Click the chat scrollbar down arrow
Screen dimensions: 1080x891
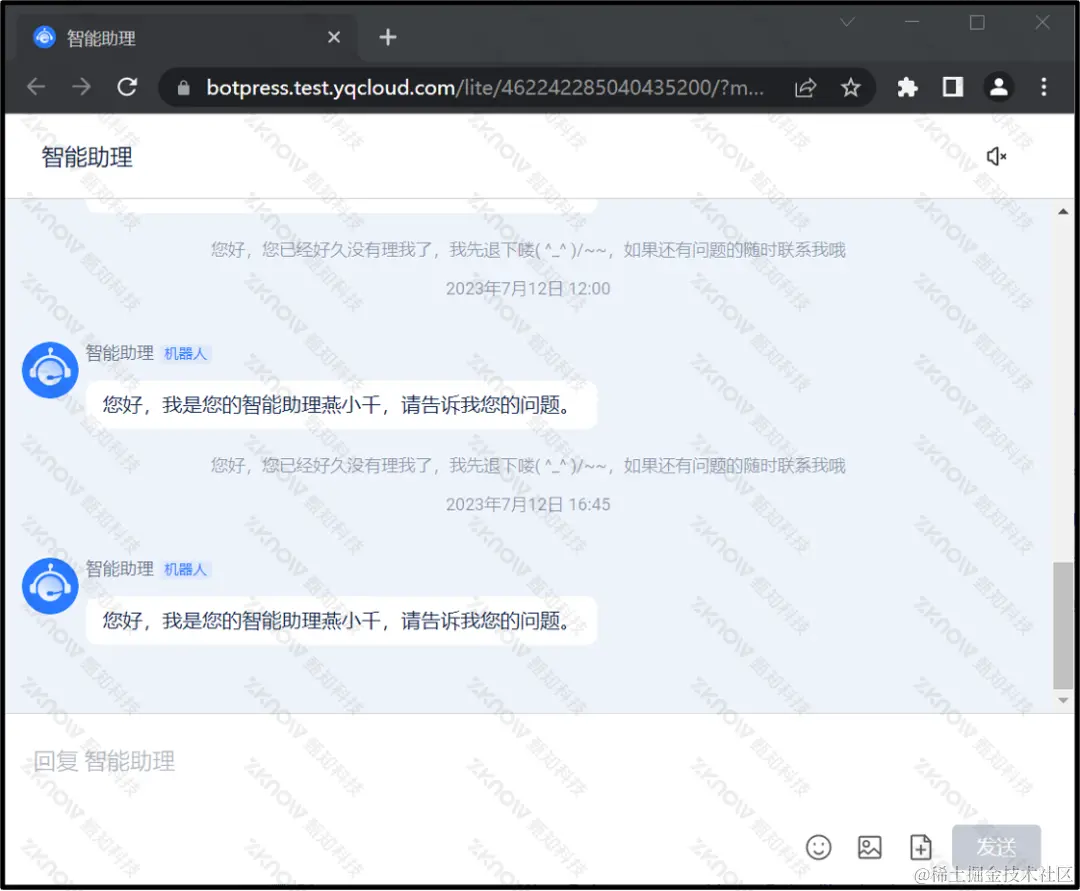[1063, 700]
